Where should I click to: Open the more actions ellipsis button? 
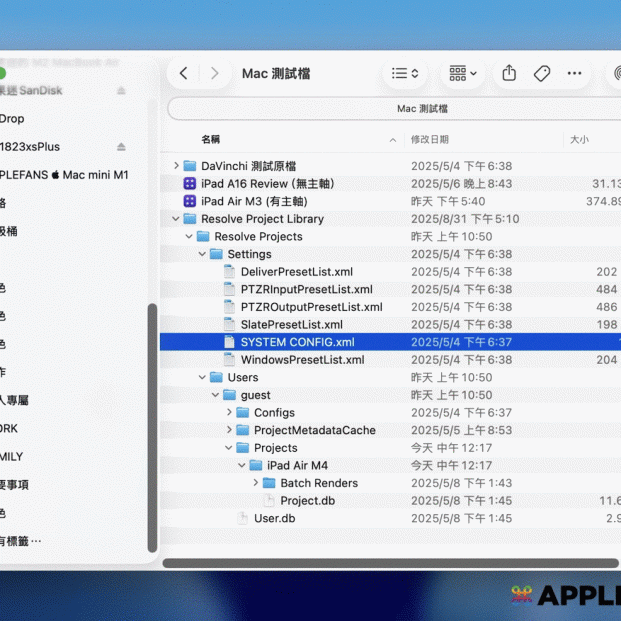point(574,74)
